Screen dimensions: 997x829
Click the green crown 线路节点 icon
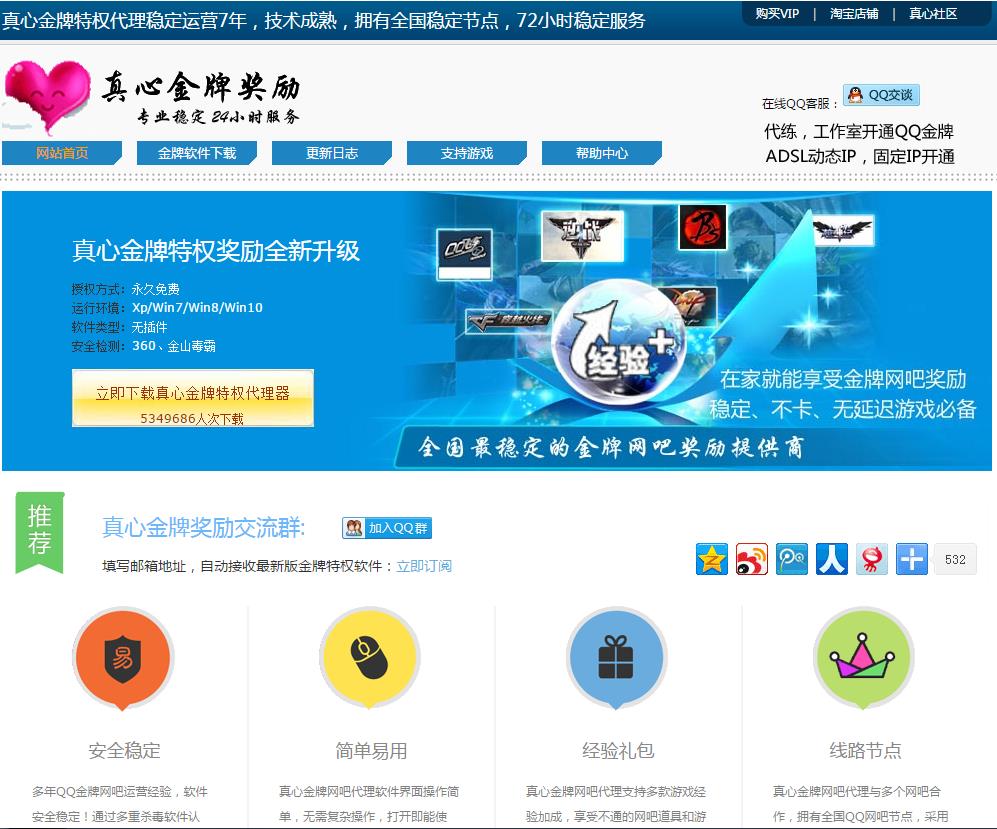click(863, 659)
